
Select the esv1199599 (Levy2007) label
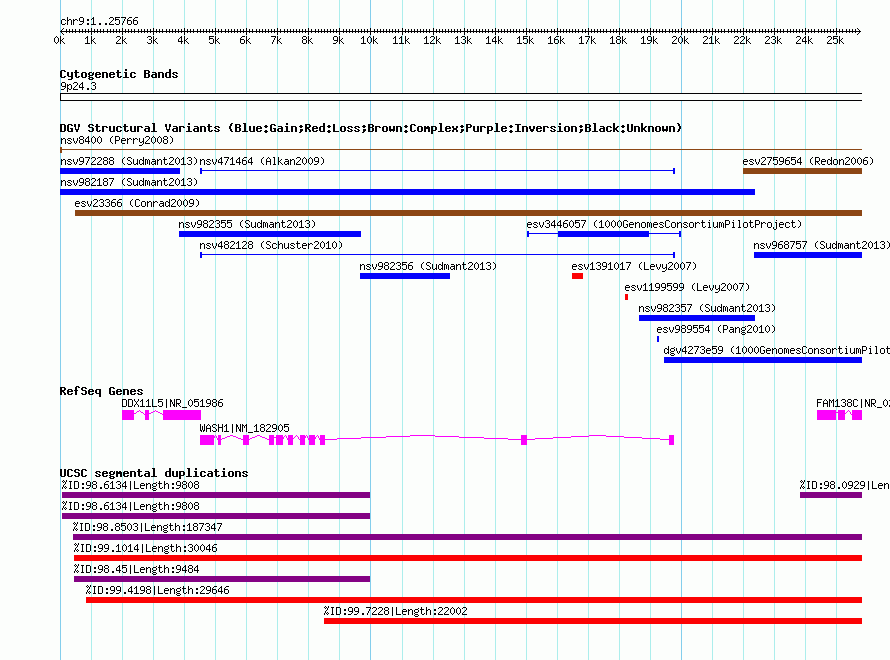point(687,287)
